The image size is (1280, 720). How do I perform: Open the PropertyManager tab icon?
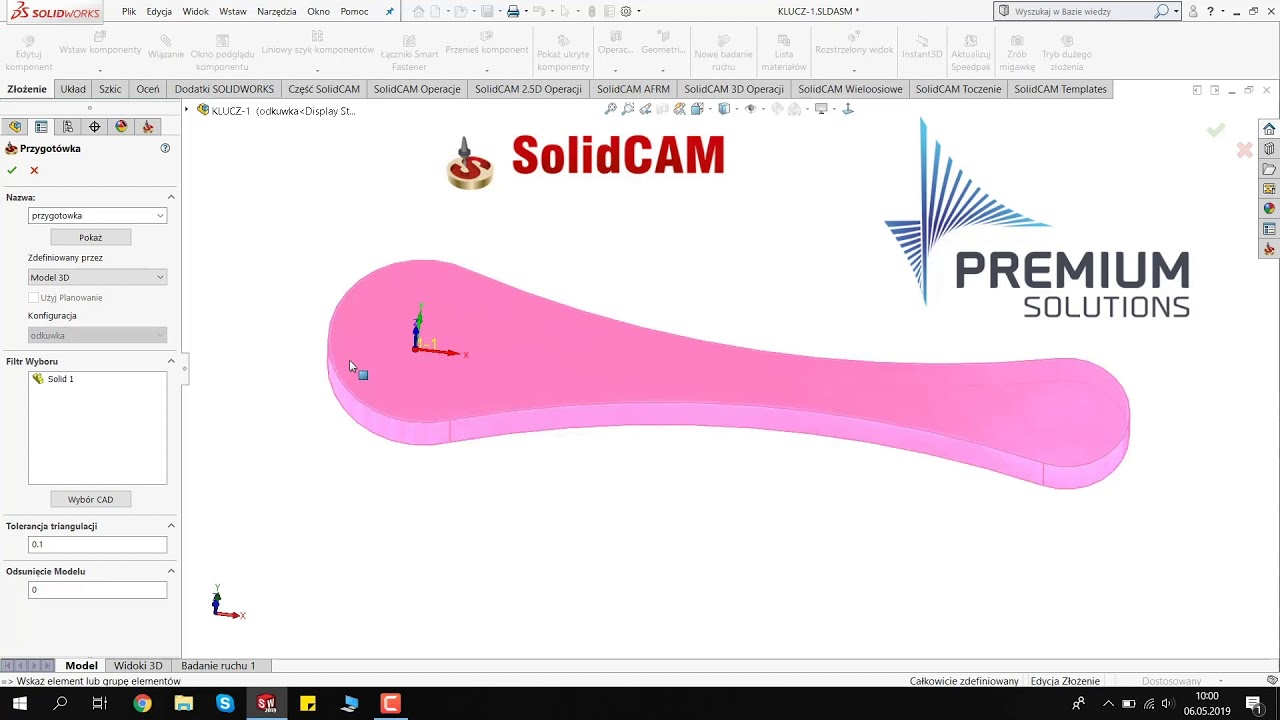click(x=41, y=127)
